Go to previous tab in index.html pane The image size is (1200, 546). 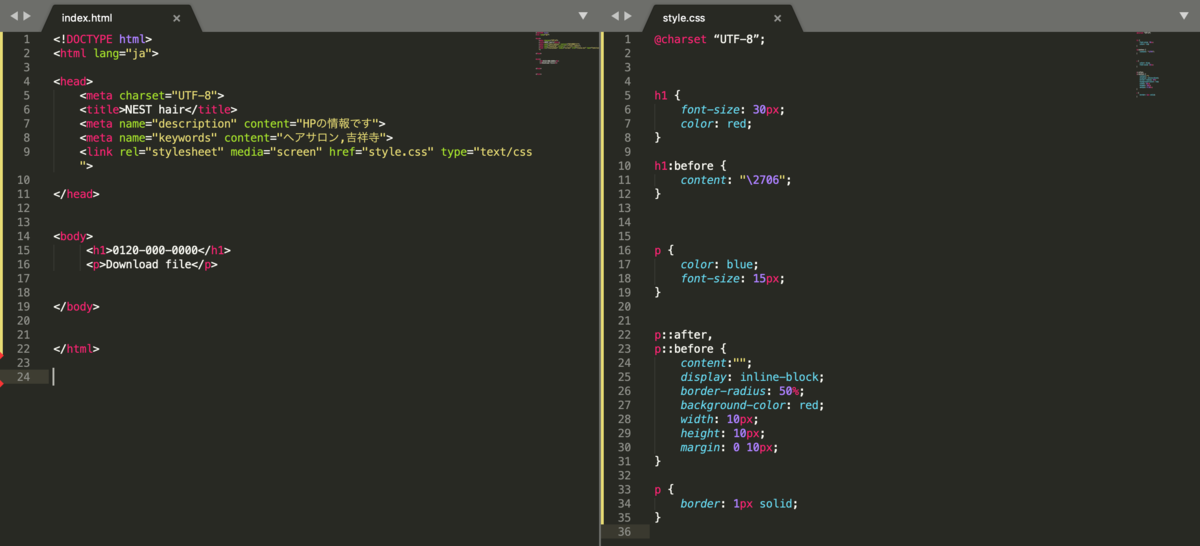pos(14,17)
